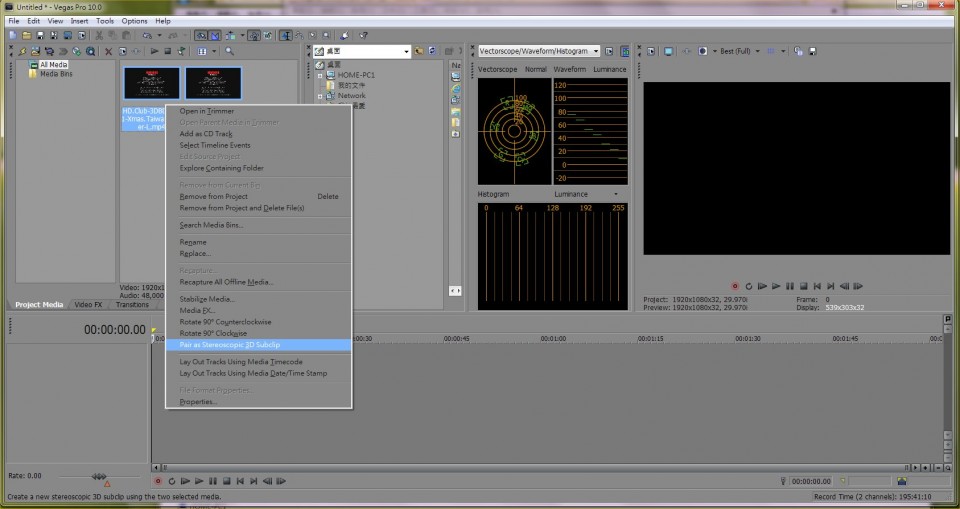Select Explore Containing Folder menu entry

point(221,168)
